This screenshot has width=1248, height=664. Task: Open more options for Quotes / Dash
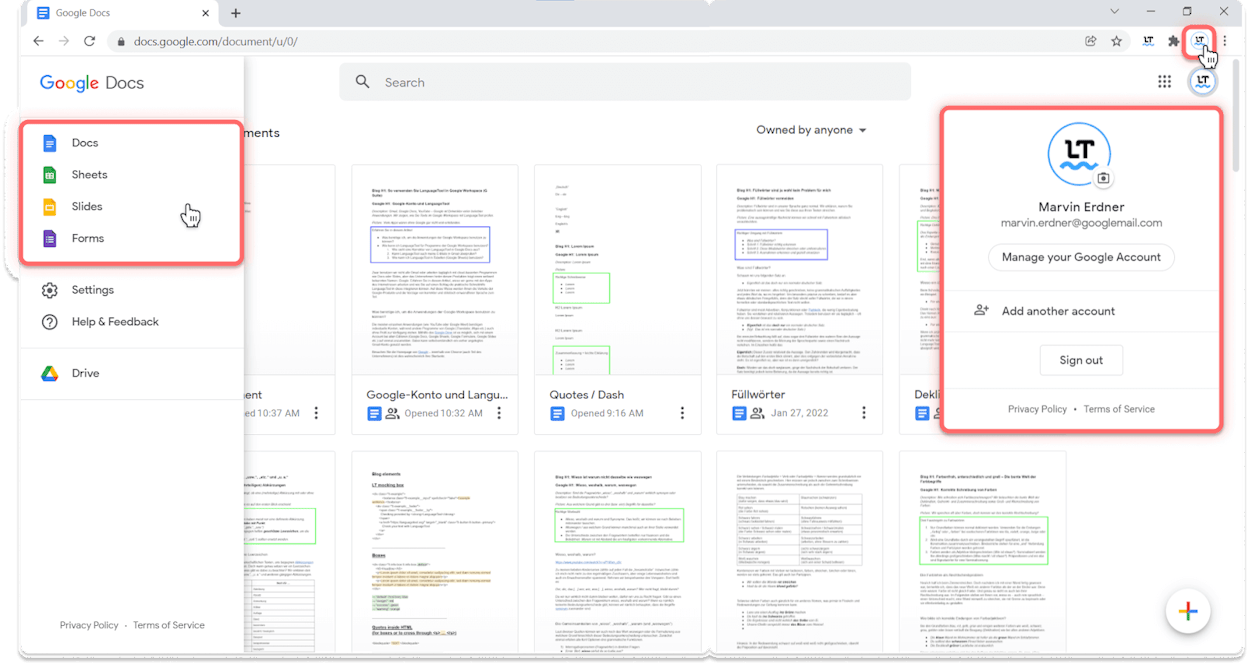pyautogui.click(x=682, y=413)
